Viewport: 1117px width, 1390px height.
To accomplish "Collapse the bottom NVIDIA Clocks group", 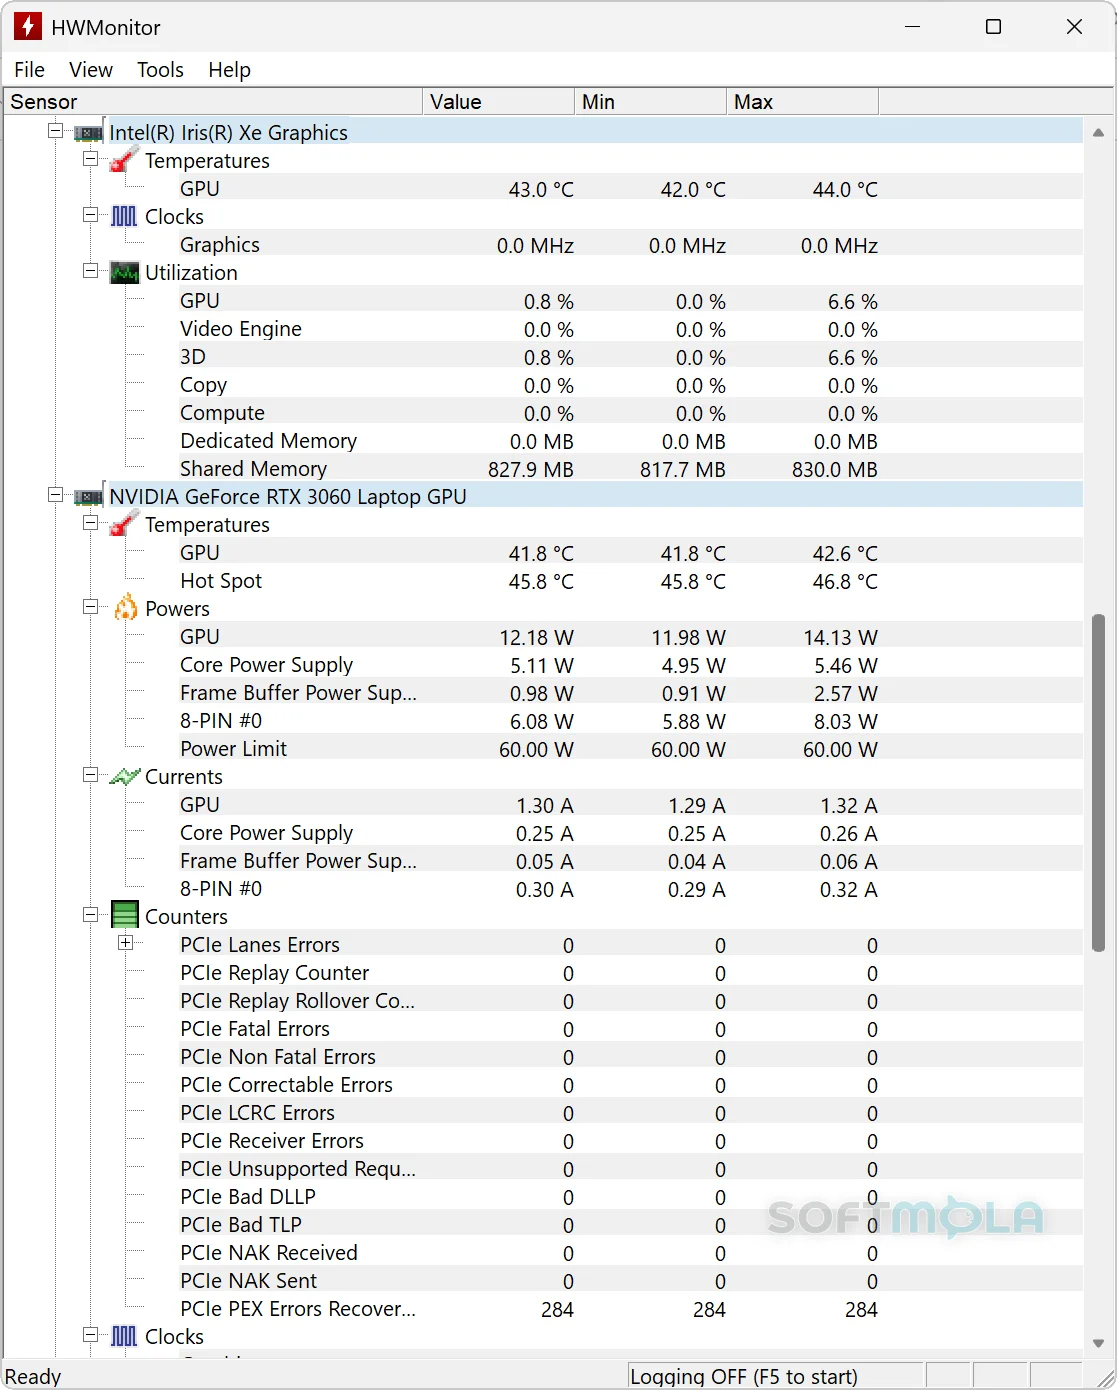I will point(91,1335).
